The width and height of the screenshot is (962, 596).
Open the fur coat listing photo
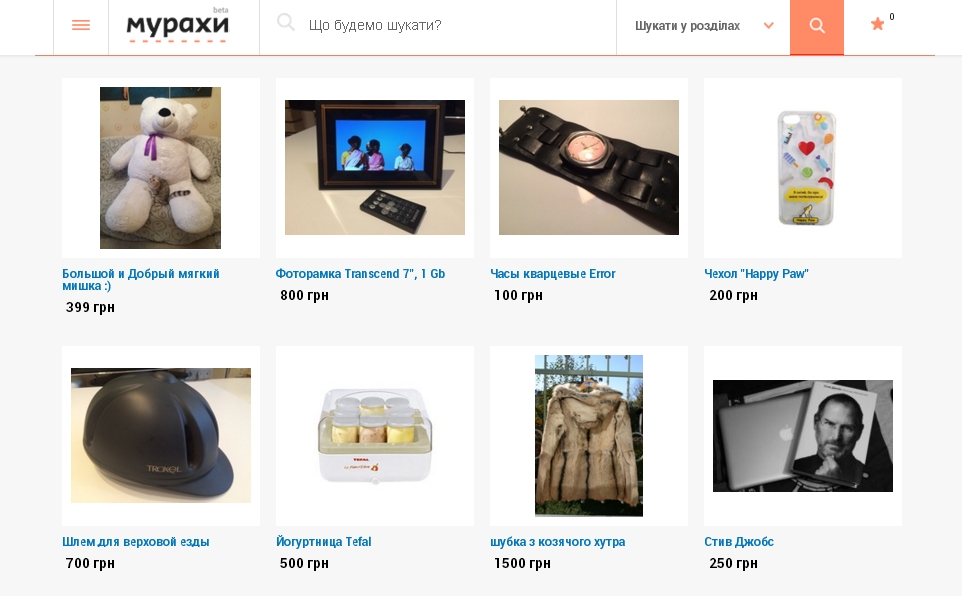(589, 435)
